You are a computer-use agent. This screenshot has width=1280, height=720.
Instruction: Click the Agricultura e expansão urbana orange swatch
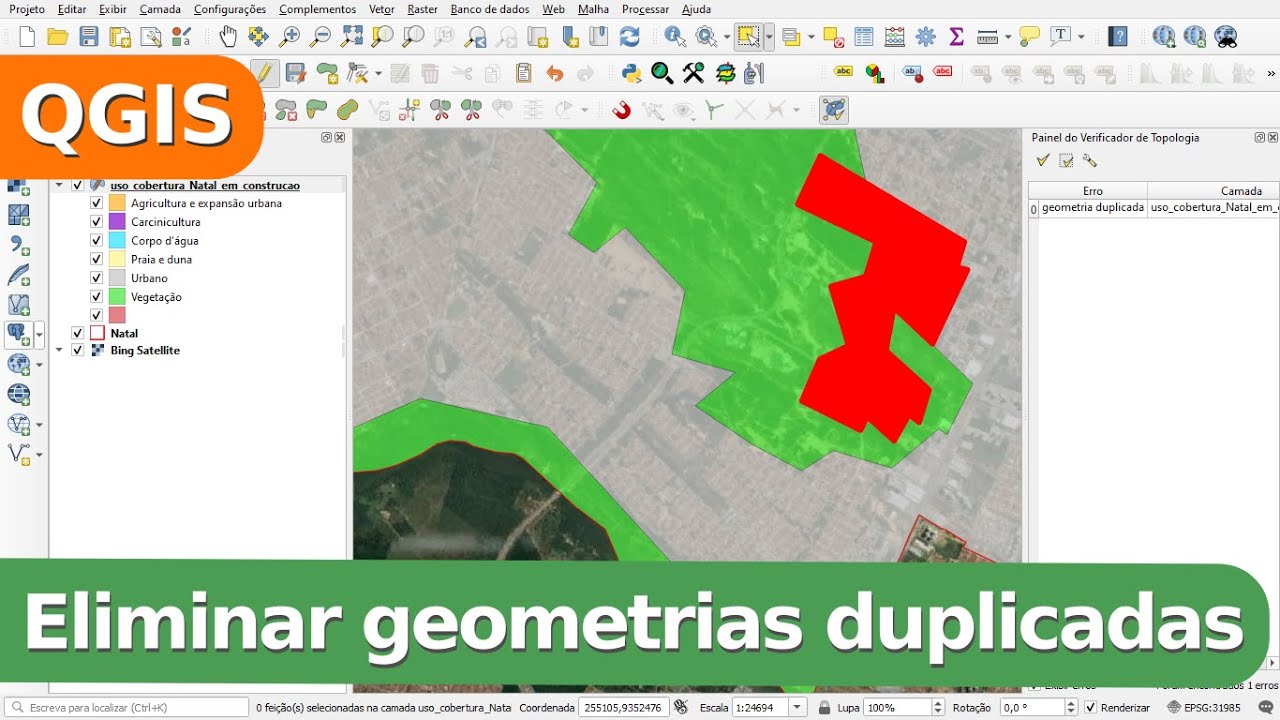pos(117,203)
